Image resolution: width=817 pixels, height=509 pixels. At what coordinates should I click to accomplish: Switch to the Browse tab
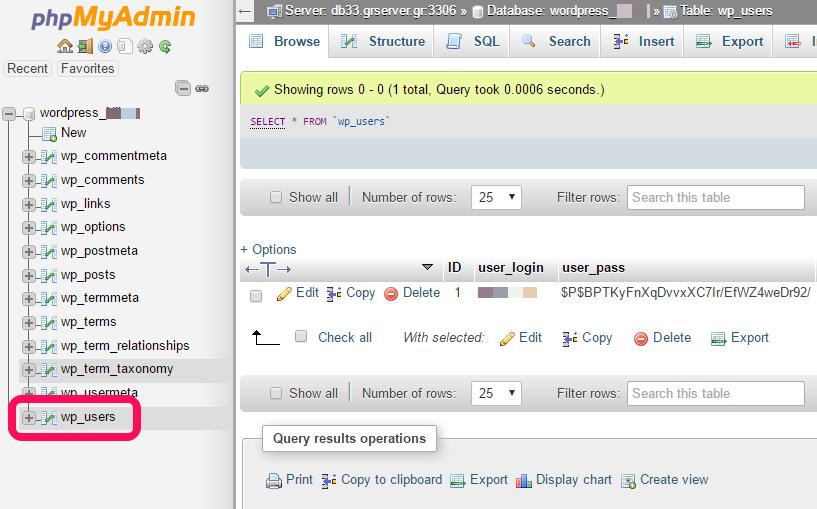pyautogui.click(x=284, y=42)
